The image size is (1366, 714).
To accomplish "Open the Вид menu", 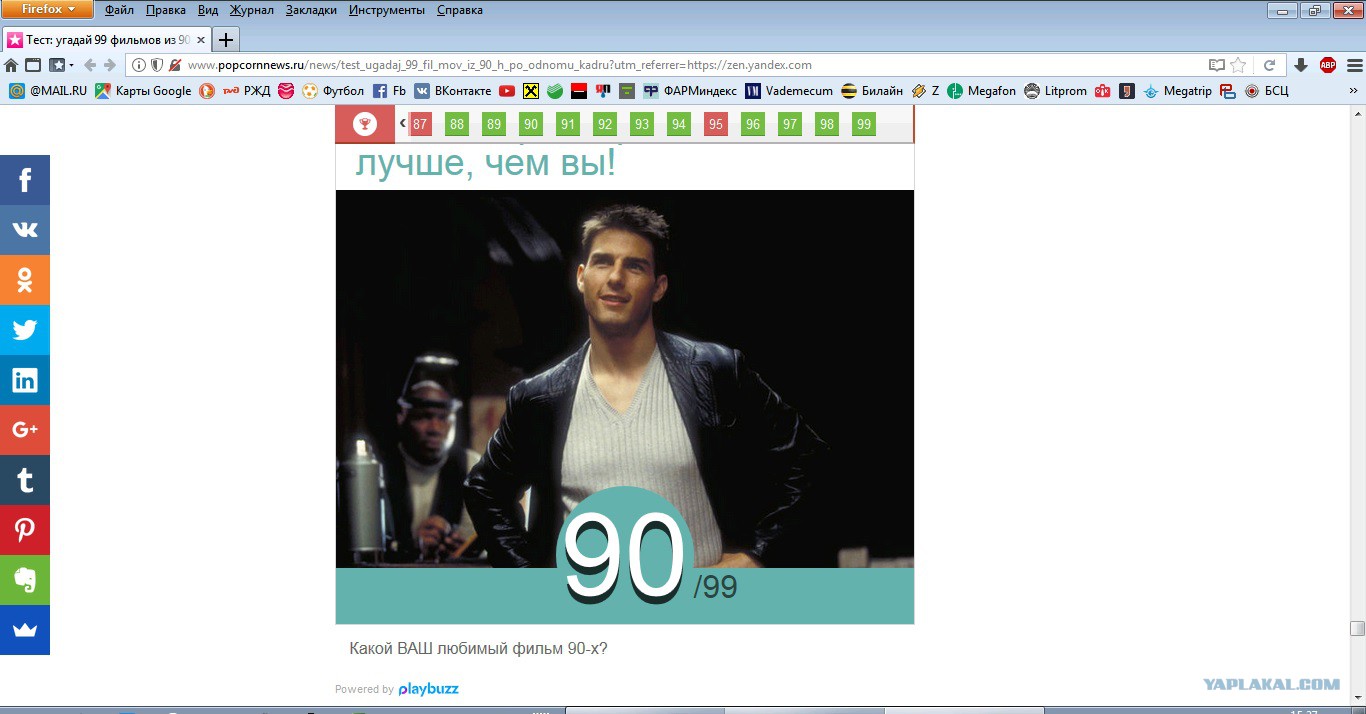I will pos(208,10).
